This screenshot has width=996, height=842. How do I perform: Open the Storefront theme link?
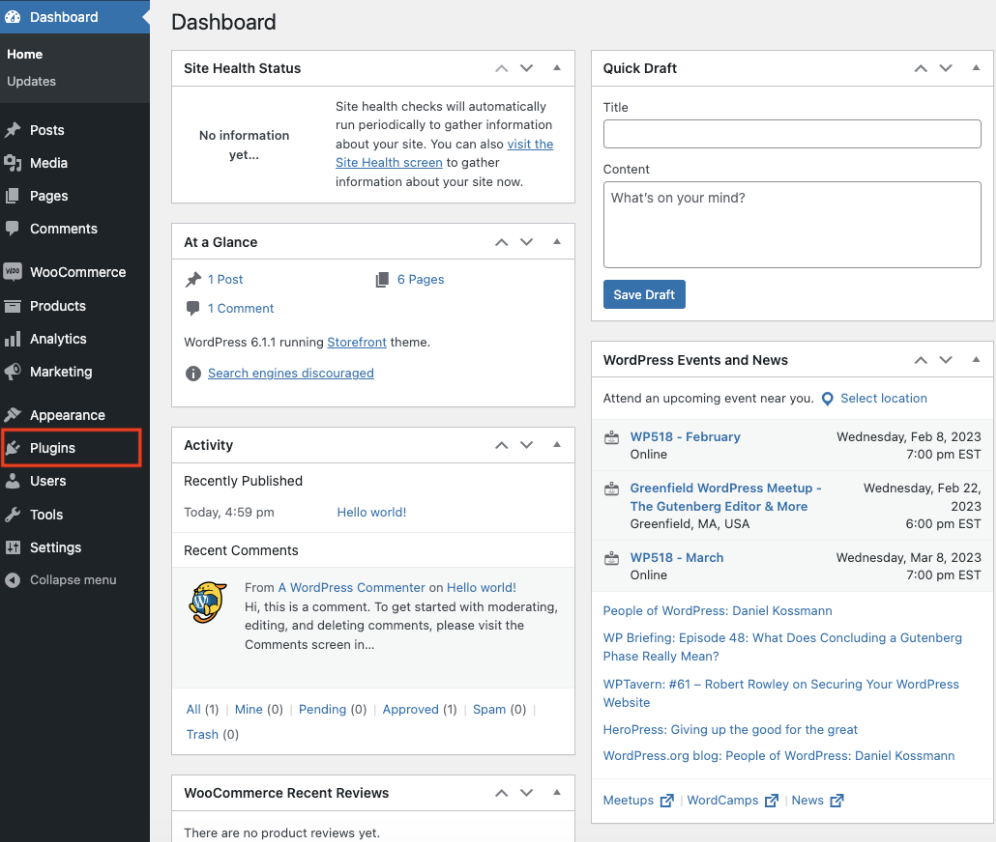(356, 342)
